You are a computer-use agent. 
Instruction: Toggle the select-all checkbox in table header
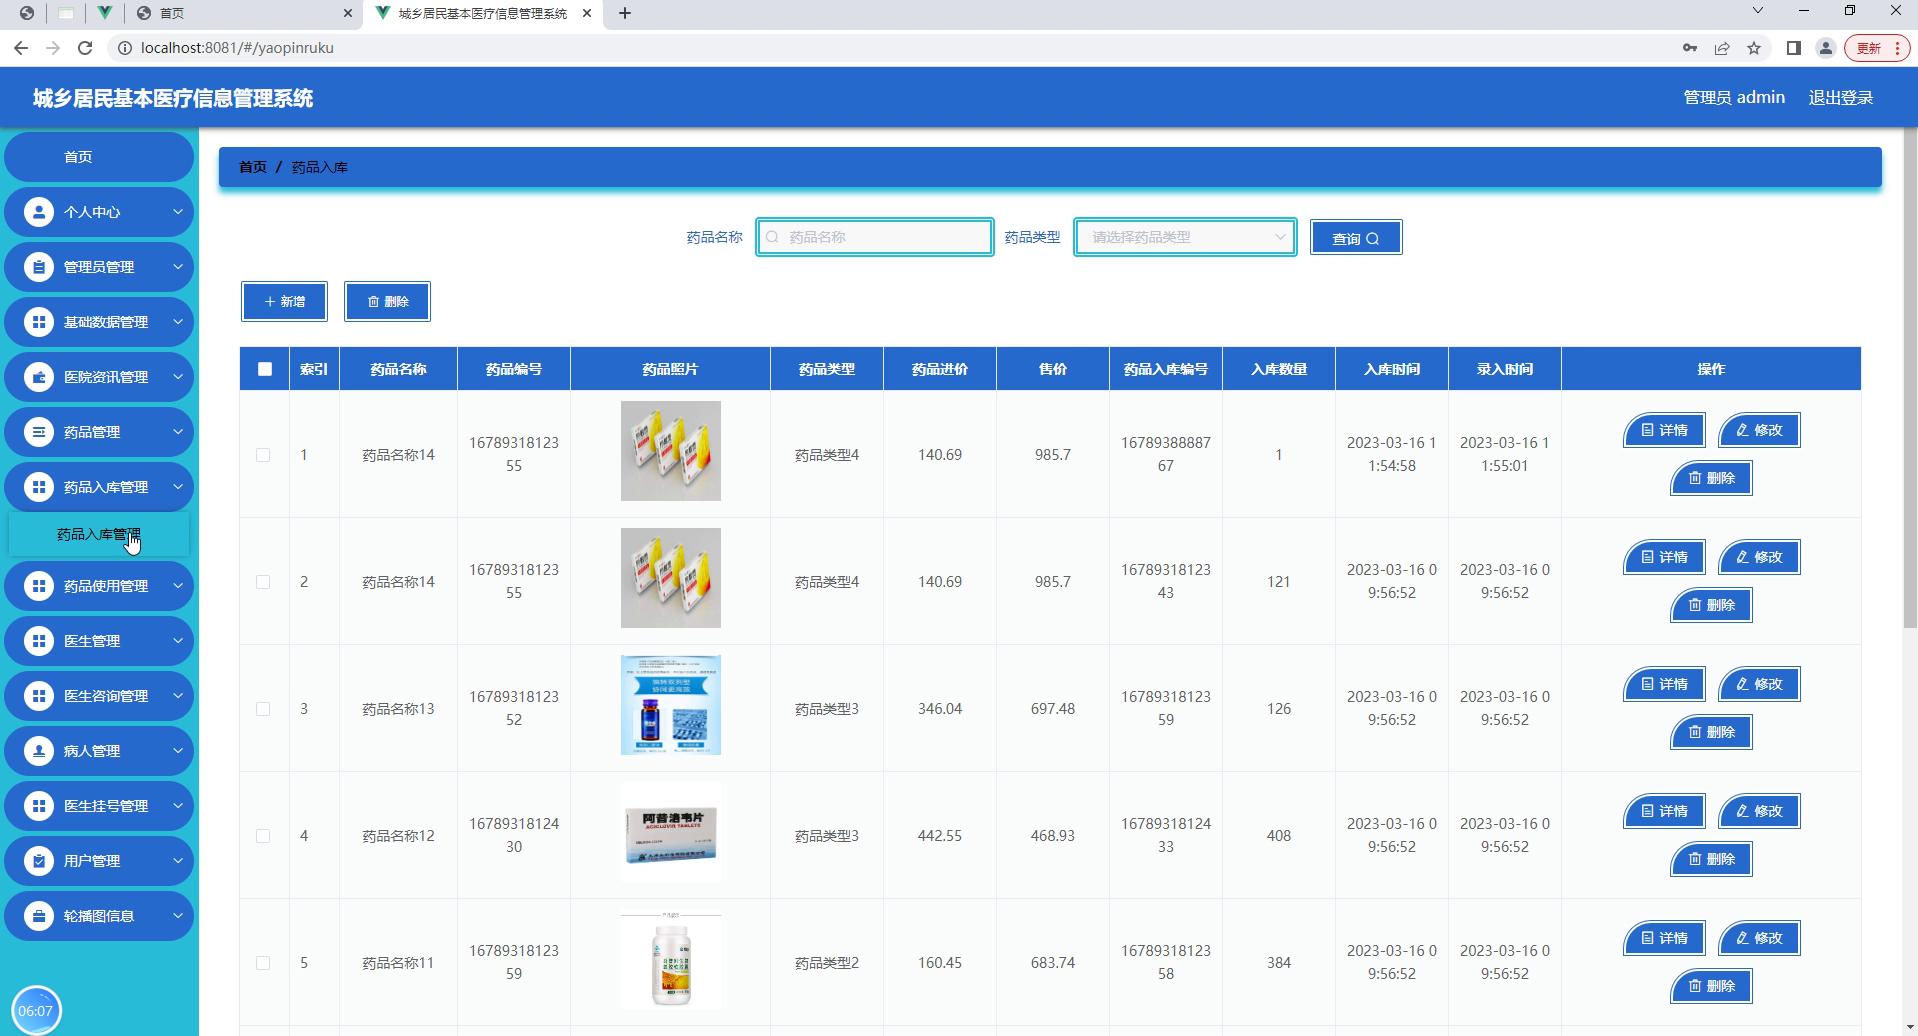click(x=265, y=369)
